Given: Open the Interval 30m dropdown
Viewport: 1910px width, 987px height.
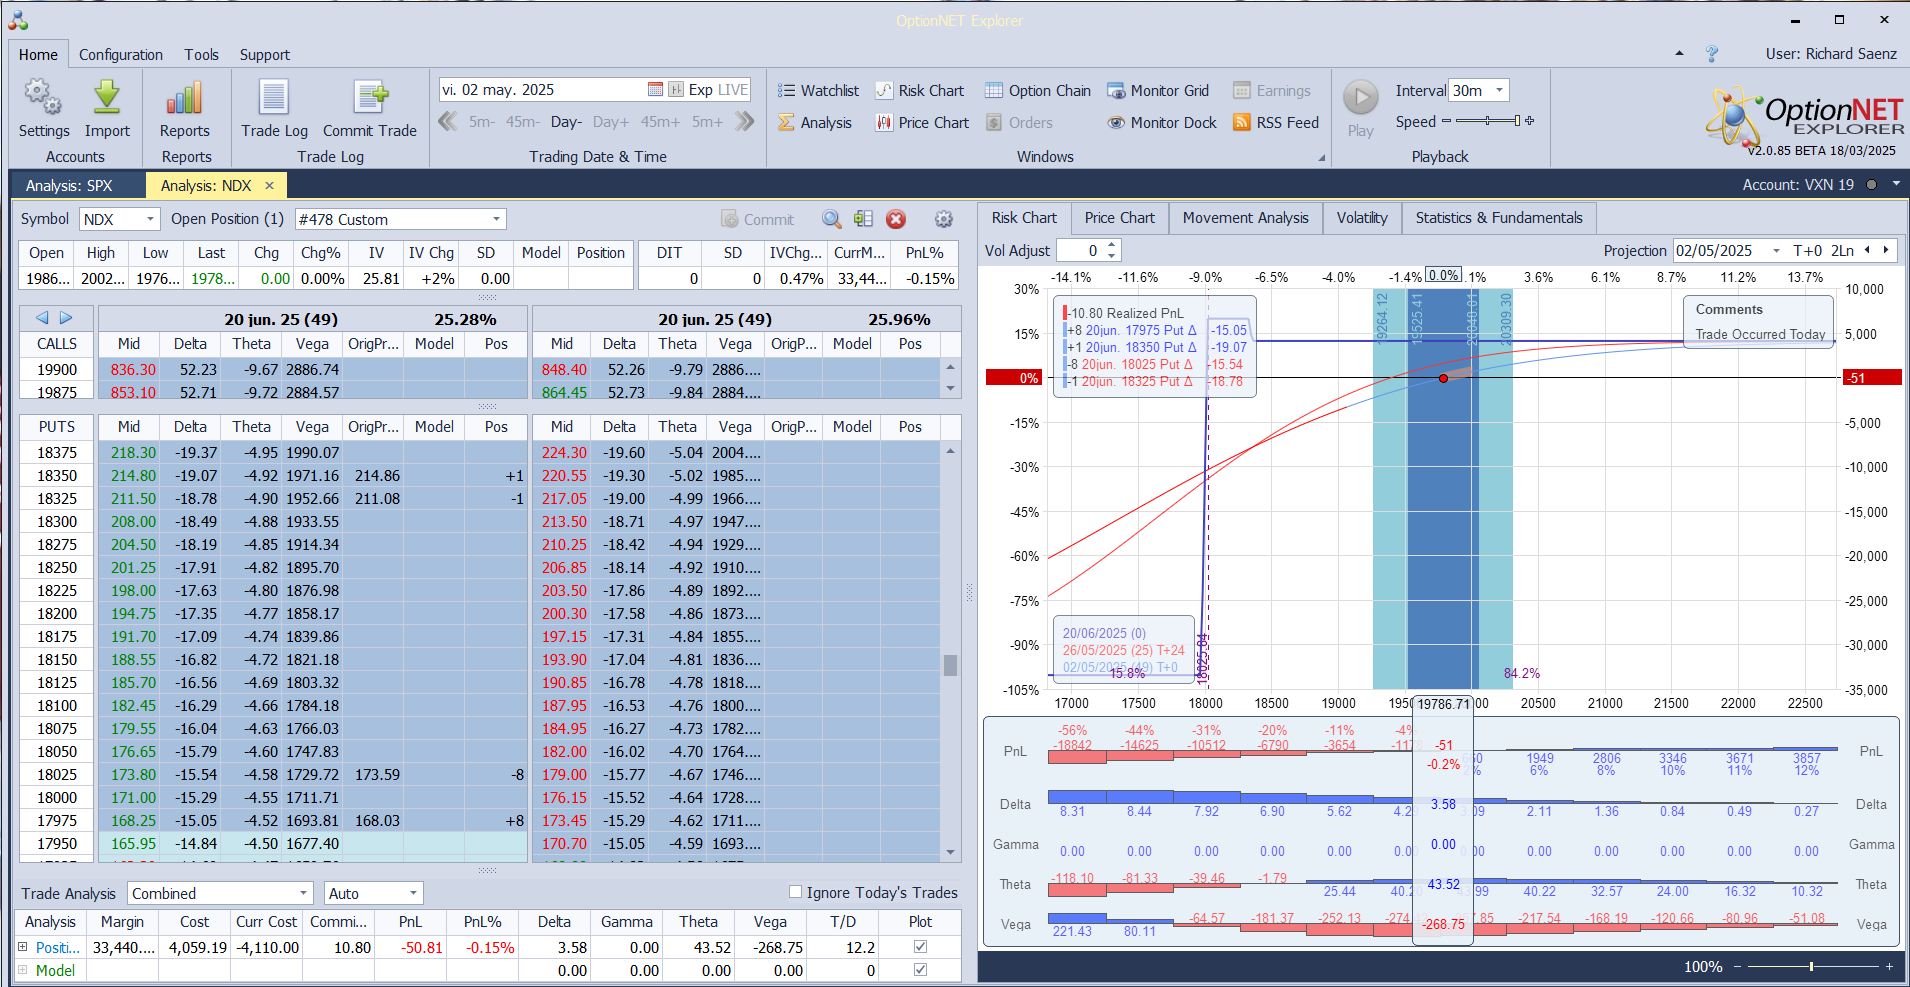Looking at the screenshot, I should (x=1499, y=90).
